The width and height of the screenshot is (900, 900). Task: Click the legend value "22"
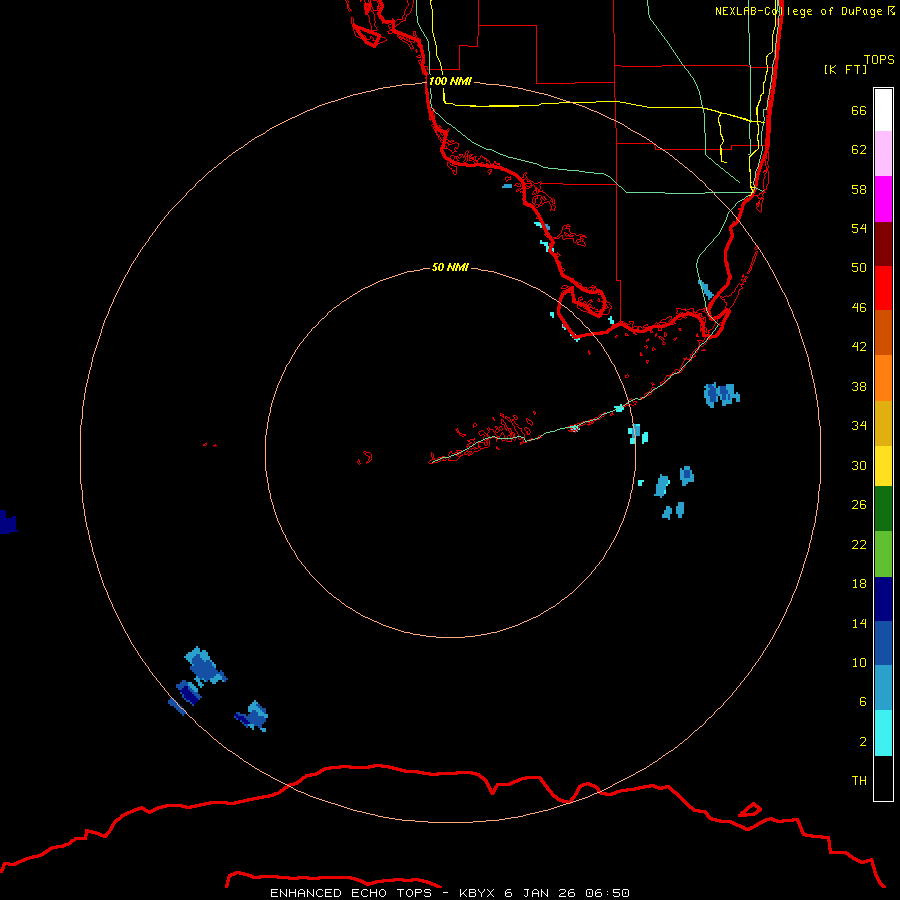(859, 544)
